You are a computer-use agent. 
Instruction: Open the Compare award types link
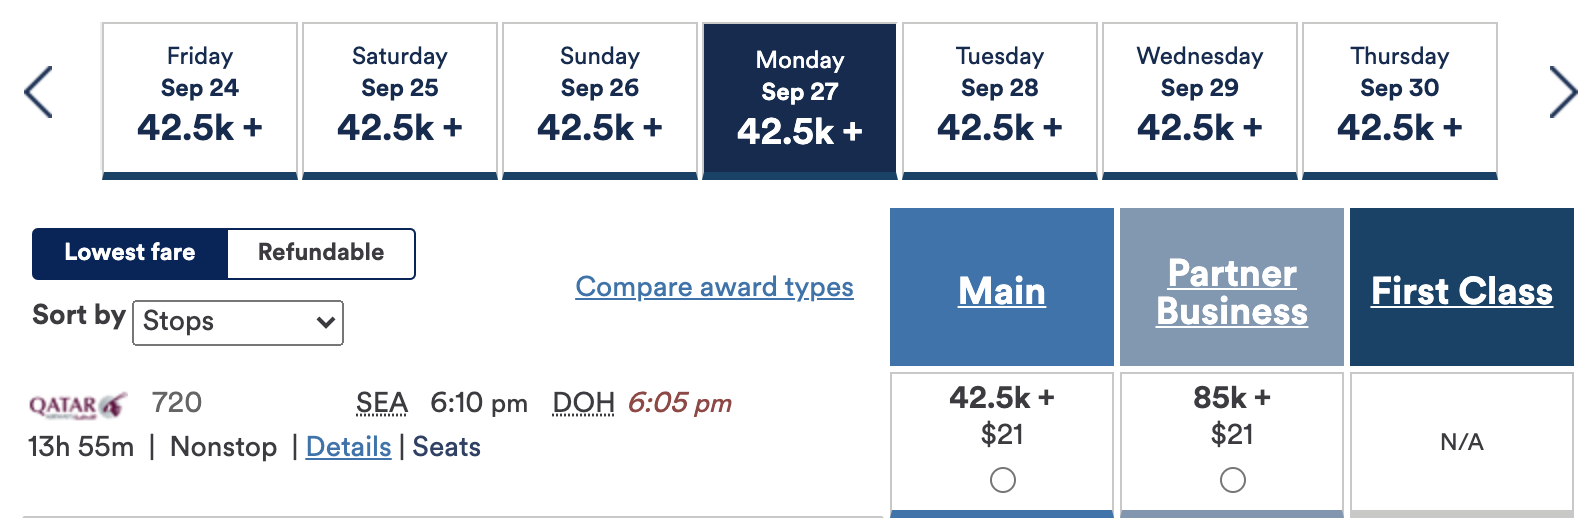(x=714, y=287)
